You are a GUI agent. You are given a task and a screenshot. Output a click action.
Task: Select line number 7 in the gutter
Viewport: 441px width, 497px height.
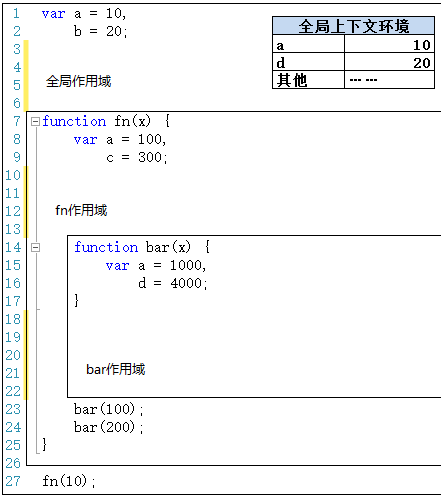17,121
